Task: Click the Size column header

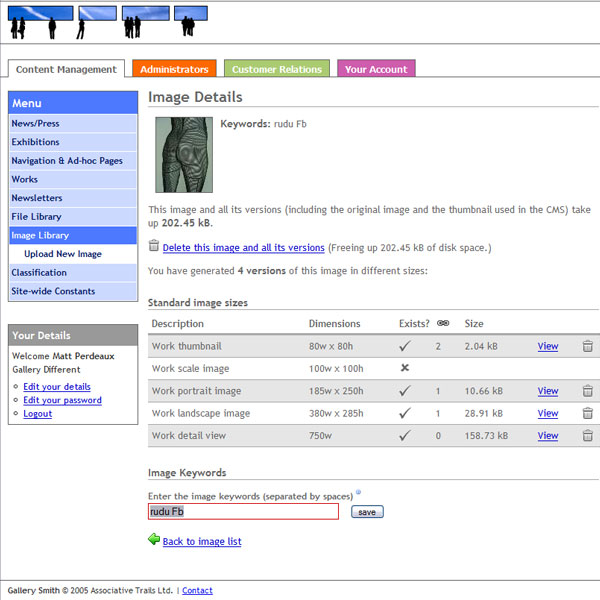Action: (474, 324)
